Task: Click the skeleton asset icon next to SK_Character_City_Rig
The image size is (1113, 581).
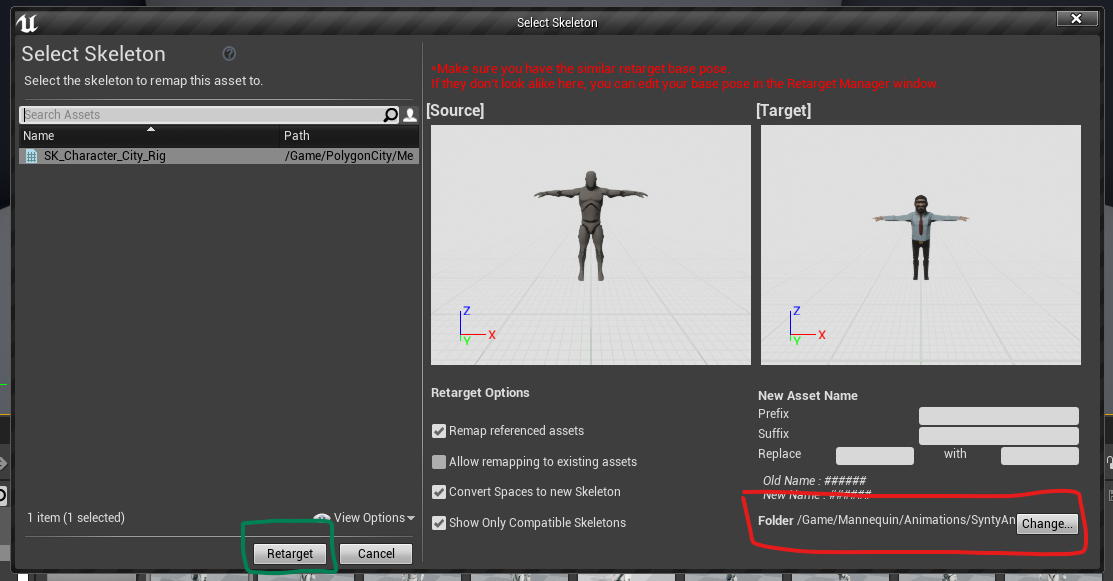Action: coord(29,155)
